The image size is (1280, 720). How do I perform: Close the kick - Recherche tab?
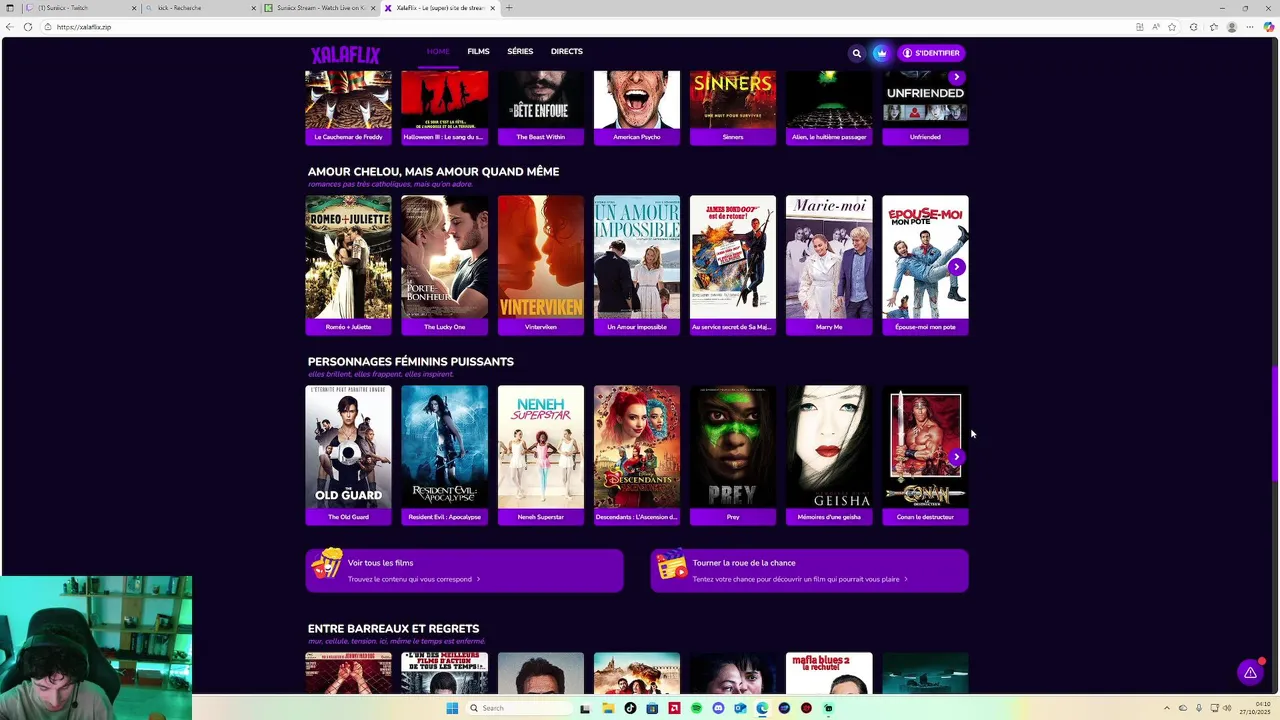tap(252, 8)
